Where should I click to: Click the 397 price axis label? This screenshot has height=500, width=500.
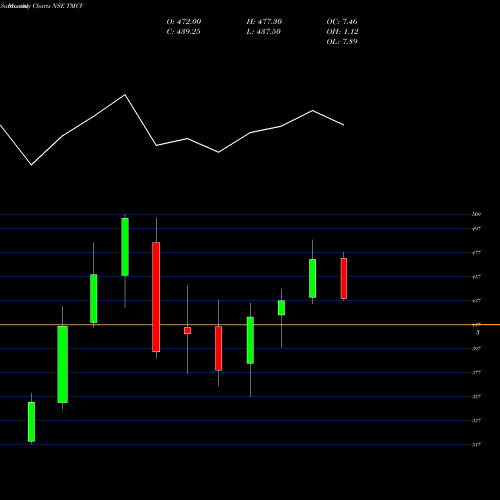pos(476,349)
